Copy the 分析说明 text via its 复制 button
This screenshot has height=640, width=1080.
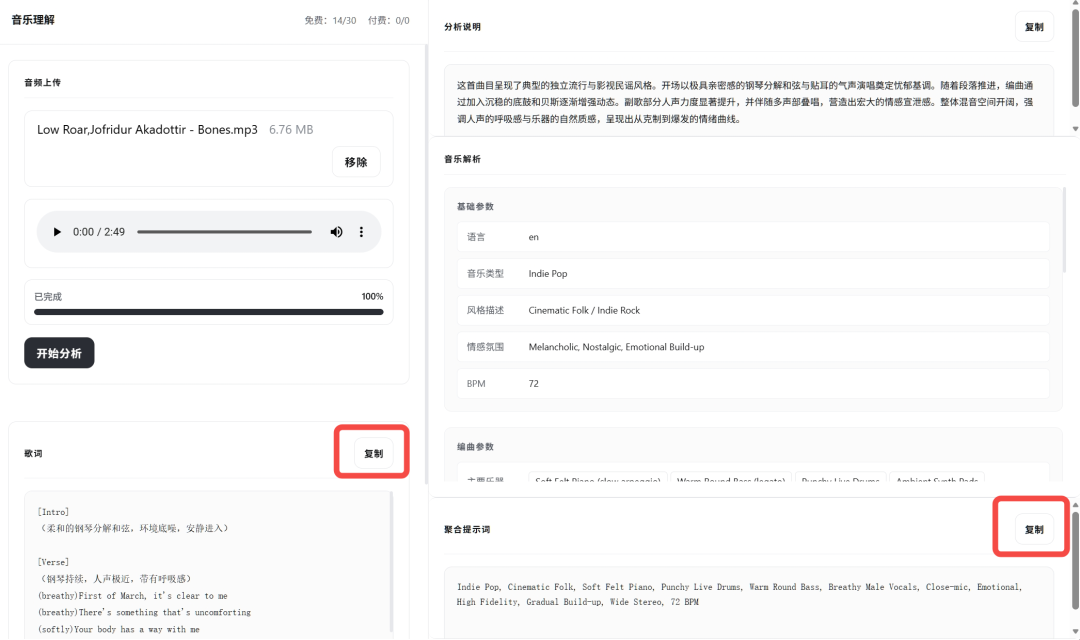click(x=1034, y=26)
